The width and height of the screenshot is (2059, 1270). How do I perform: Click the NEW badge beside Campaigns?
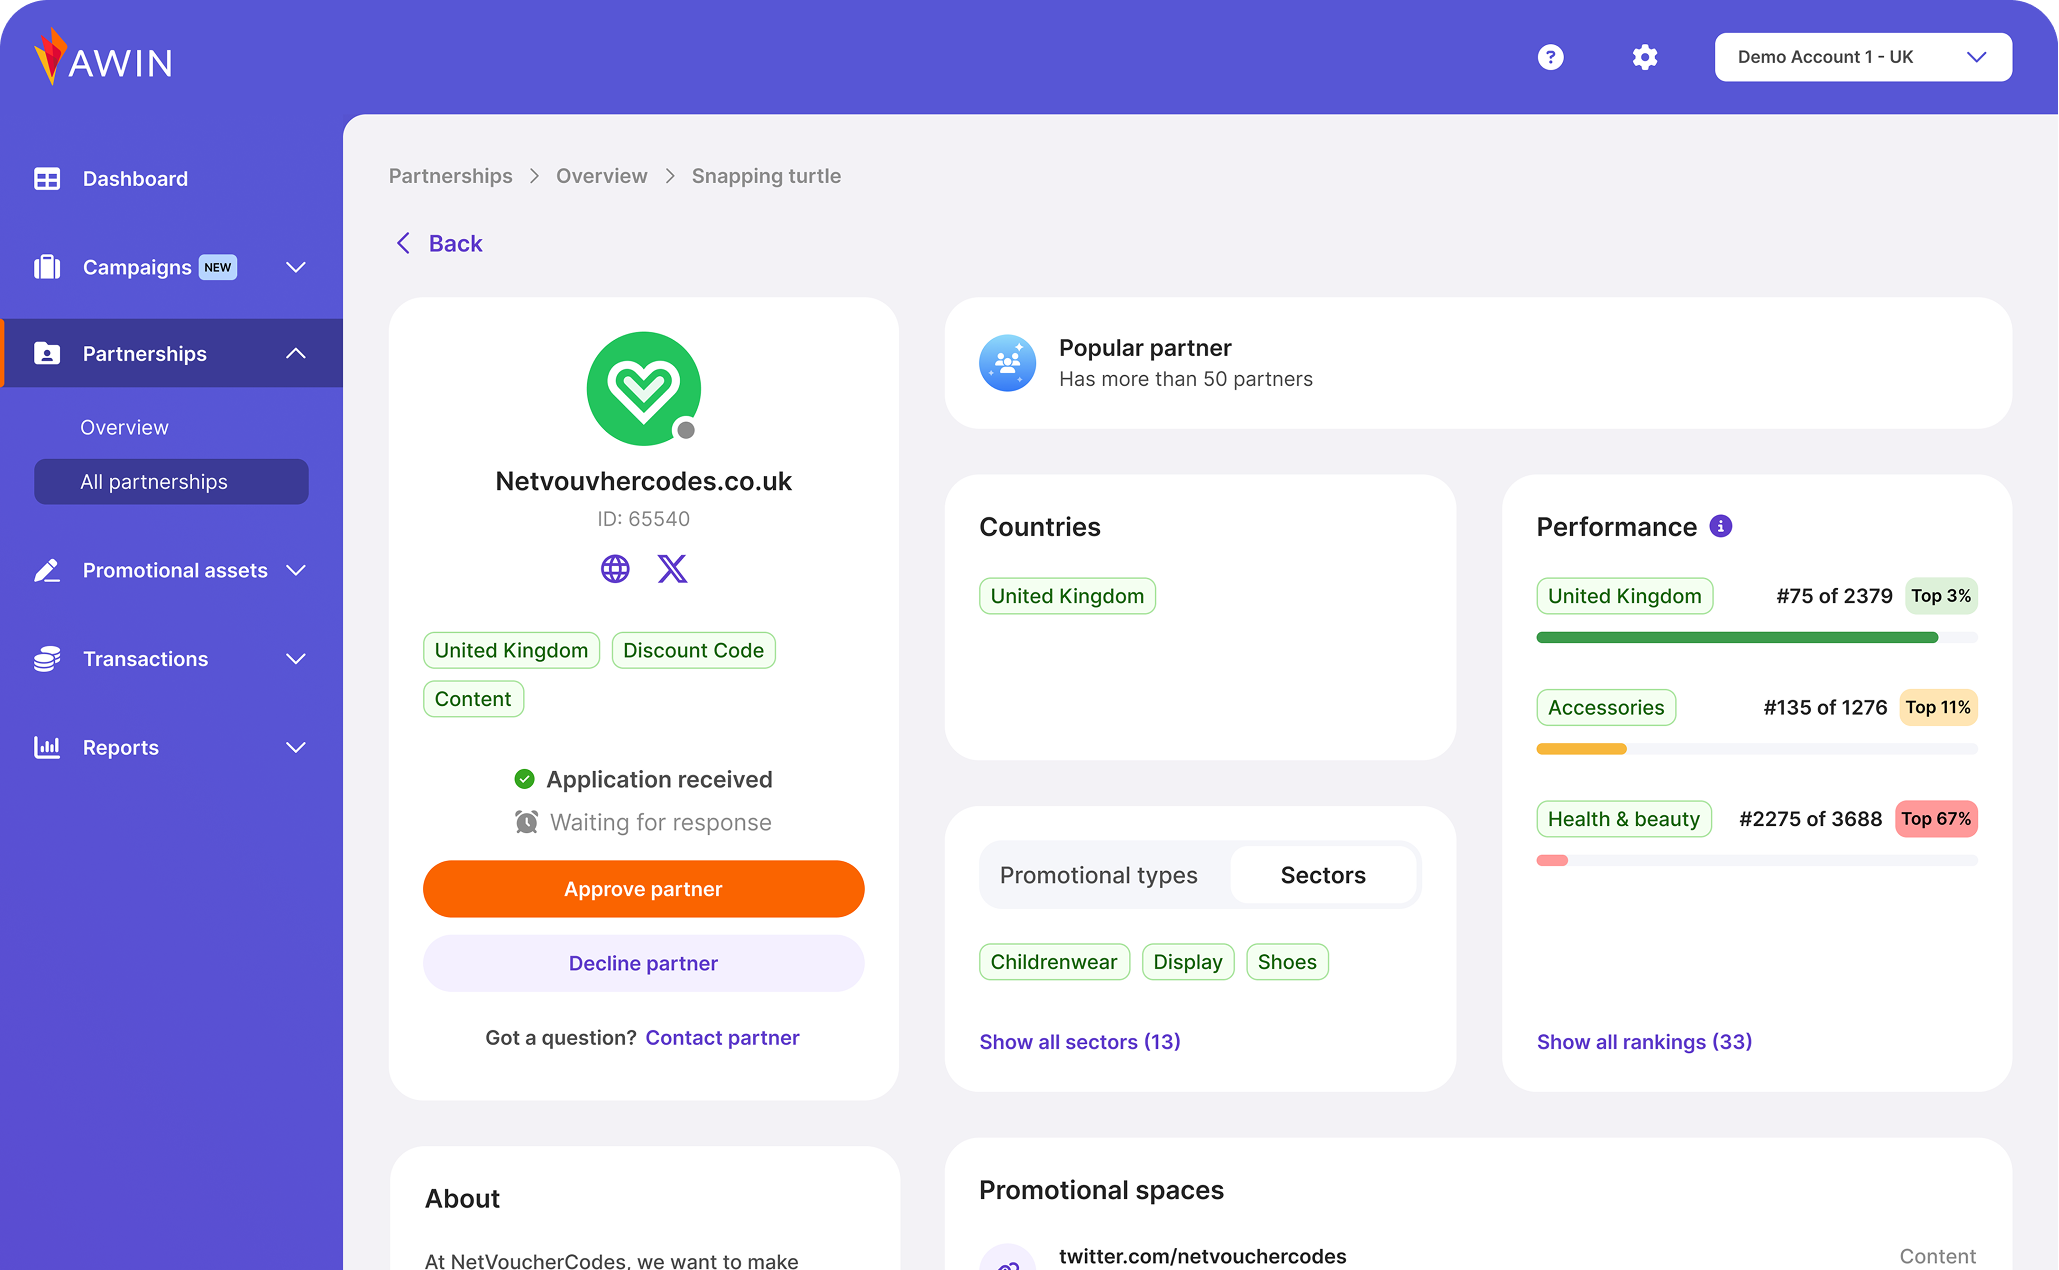pyautogui.click(x=218, y=267)
